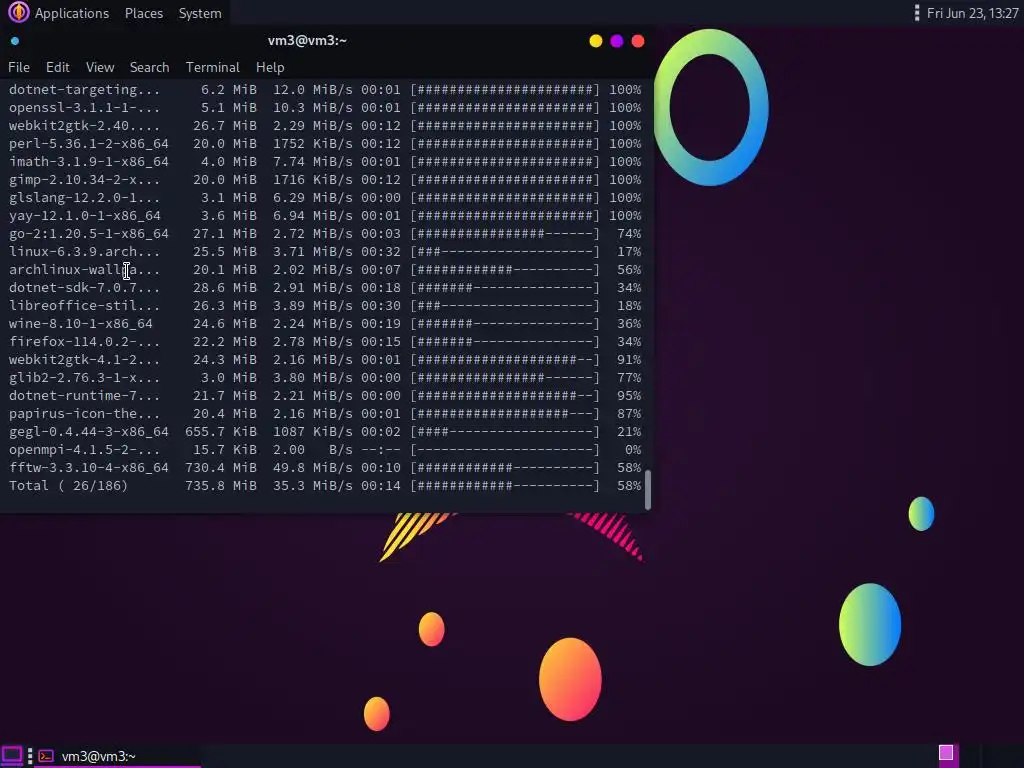The height and width of the screenshot is (768, 1024).
Task: Click the show desktop icon in taskbar
Action: [12, 756]
